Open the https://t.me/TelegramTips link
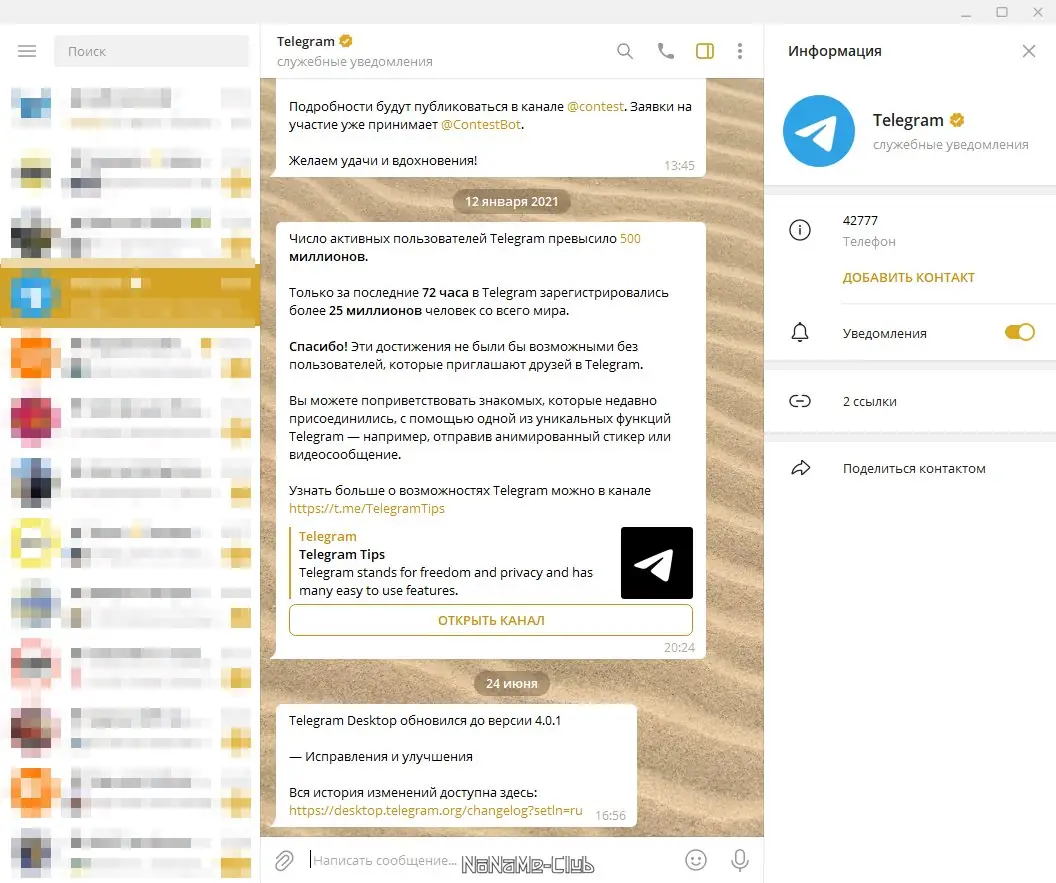 [367, 509]
